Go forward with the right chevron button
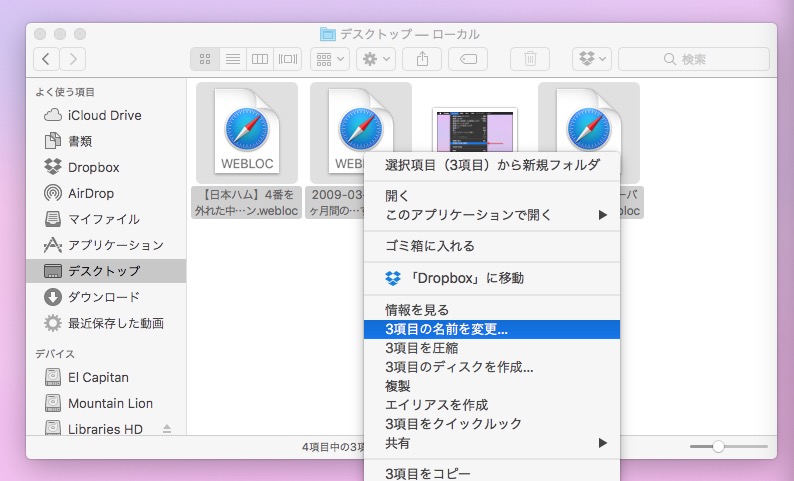This screenshot has height=481, width=794. coord(72,59)
